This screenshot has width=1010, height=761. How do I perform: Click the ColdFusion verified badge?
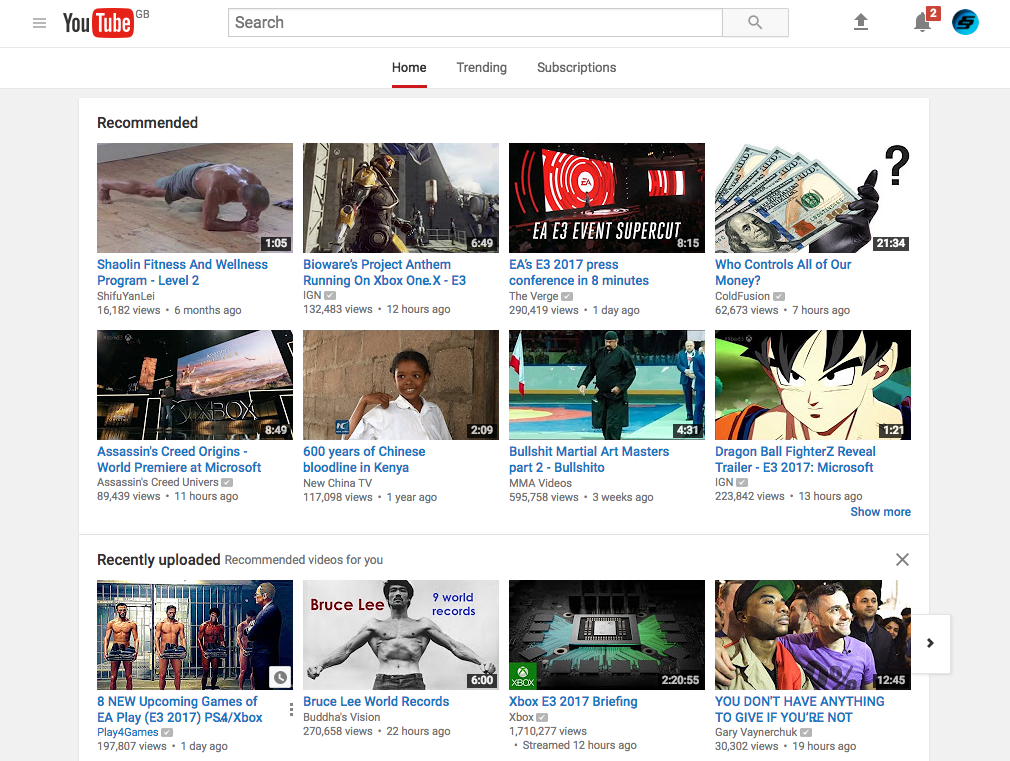[x=779, y=296]
